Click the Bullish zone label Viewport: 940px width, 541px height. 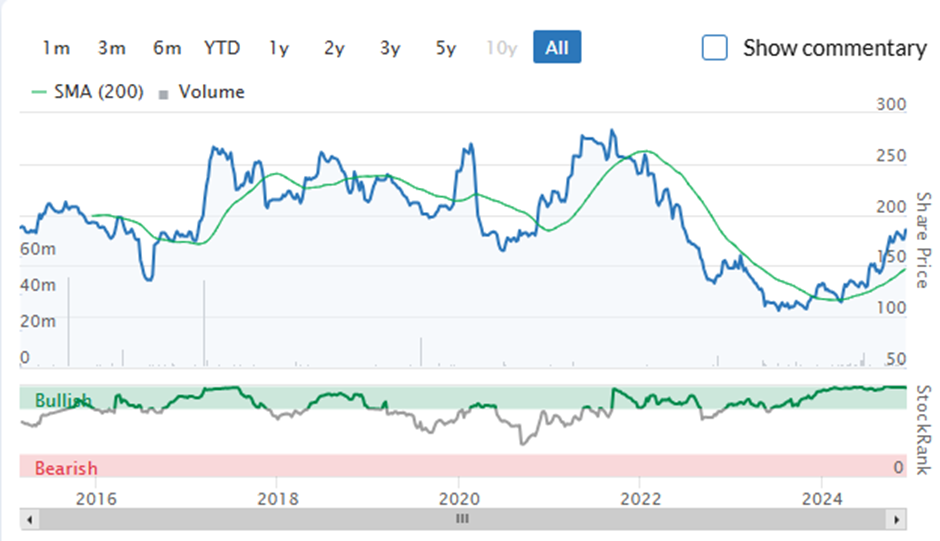[x=63, y=400]
